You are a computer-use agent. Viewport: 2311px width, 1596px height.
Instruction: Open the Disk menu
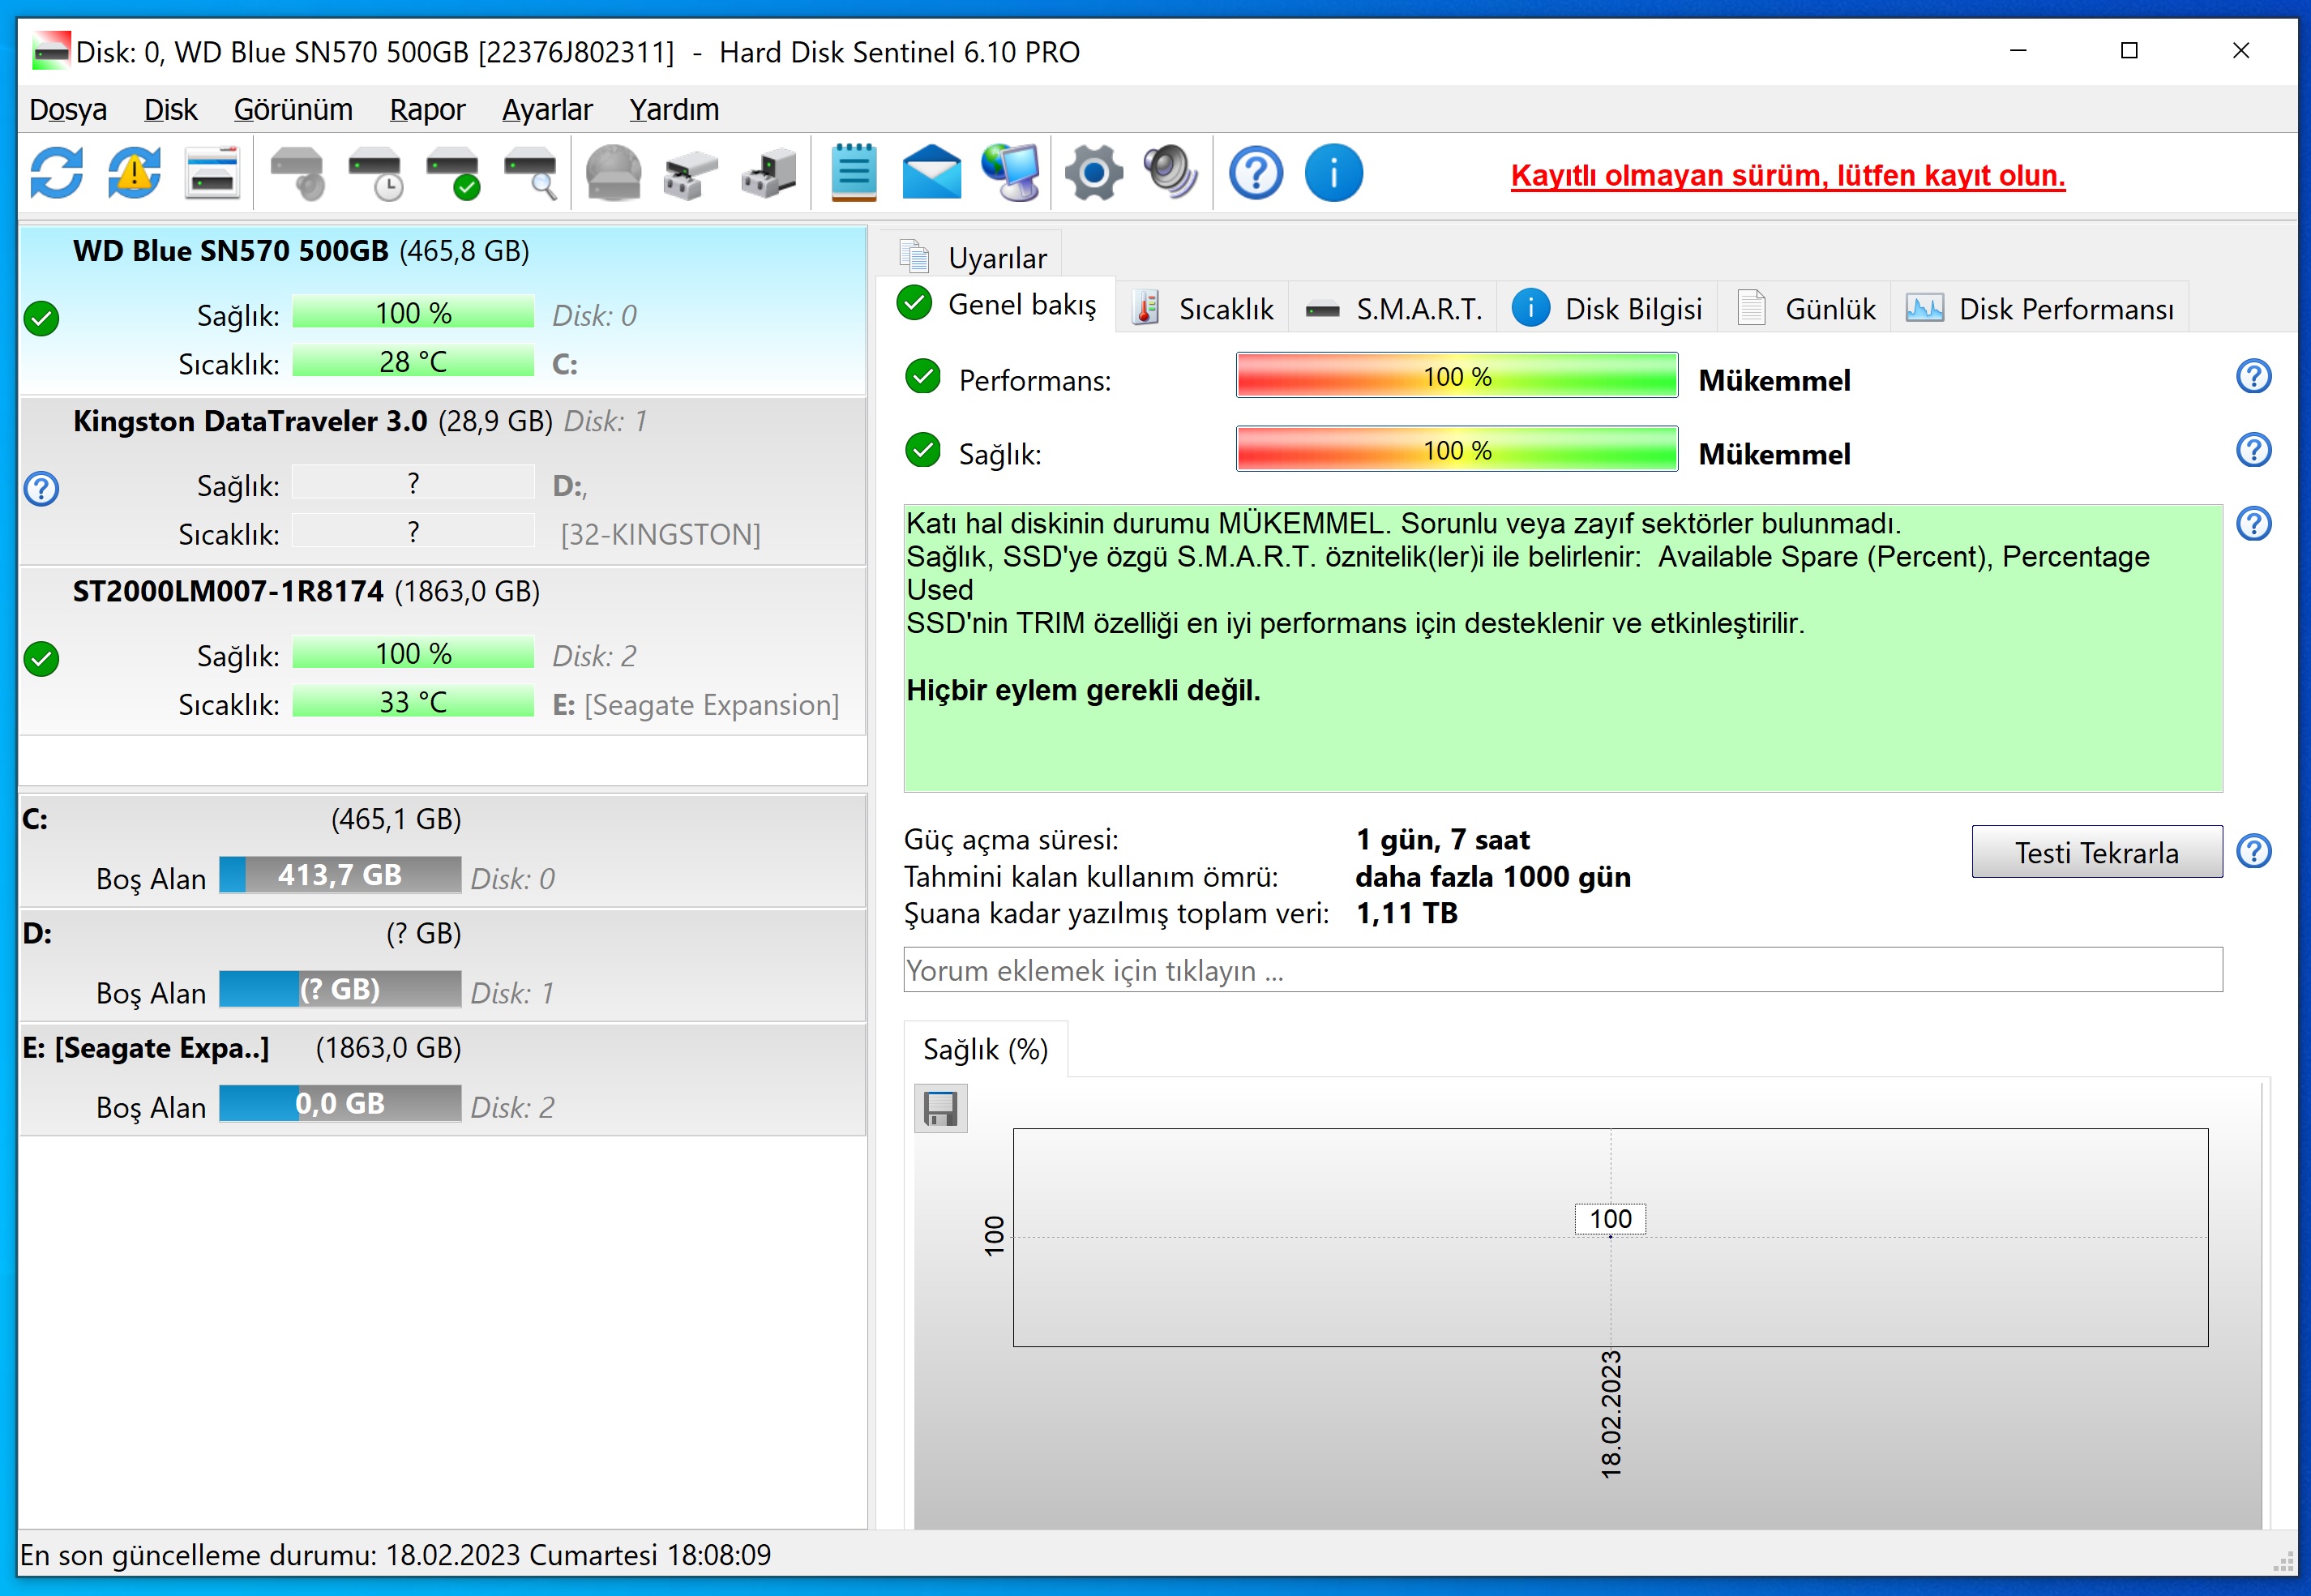(170, 109)
